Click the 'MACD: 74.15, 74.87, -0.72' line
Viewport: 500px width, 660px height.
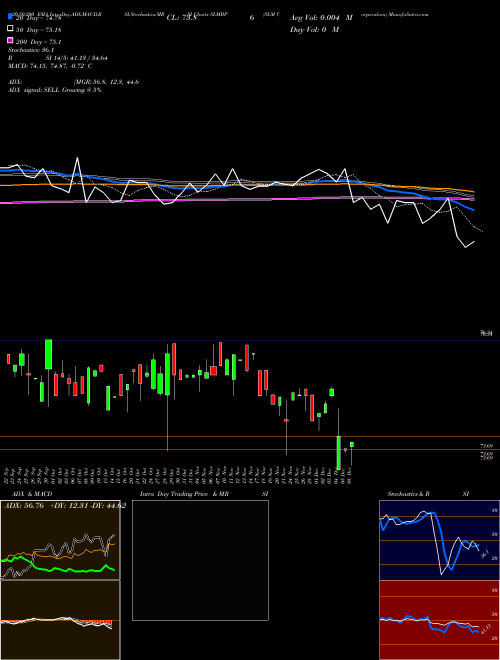point(50,66)
